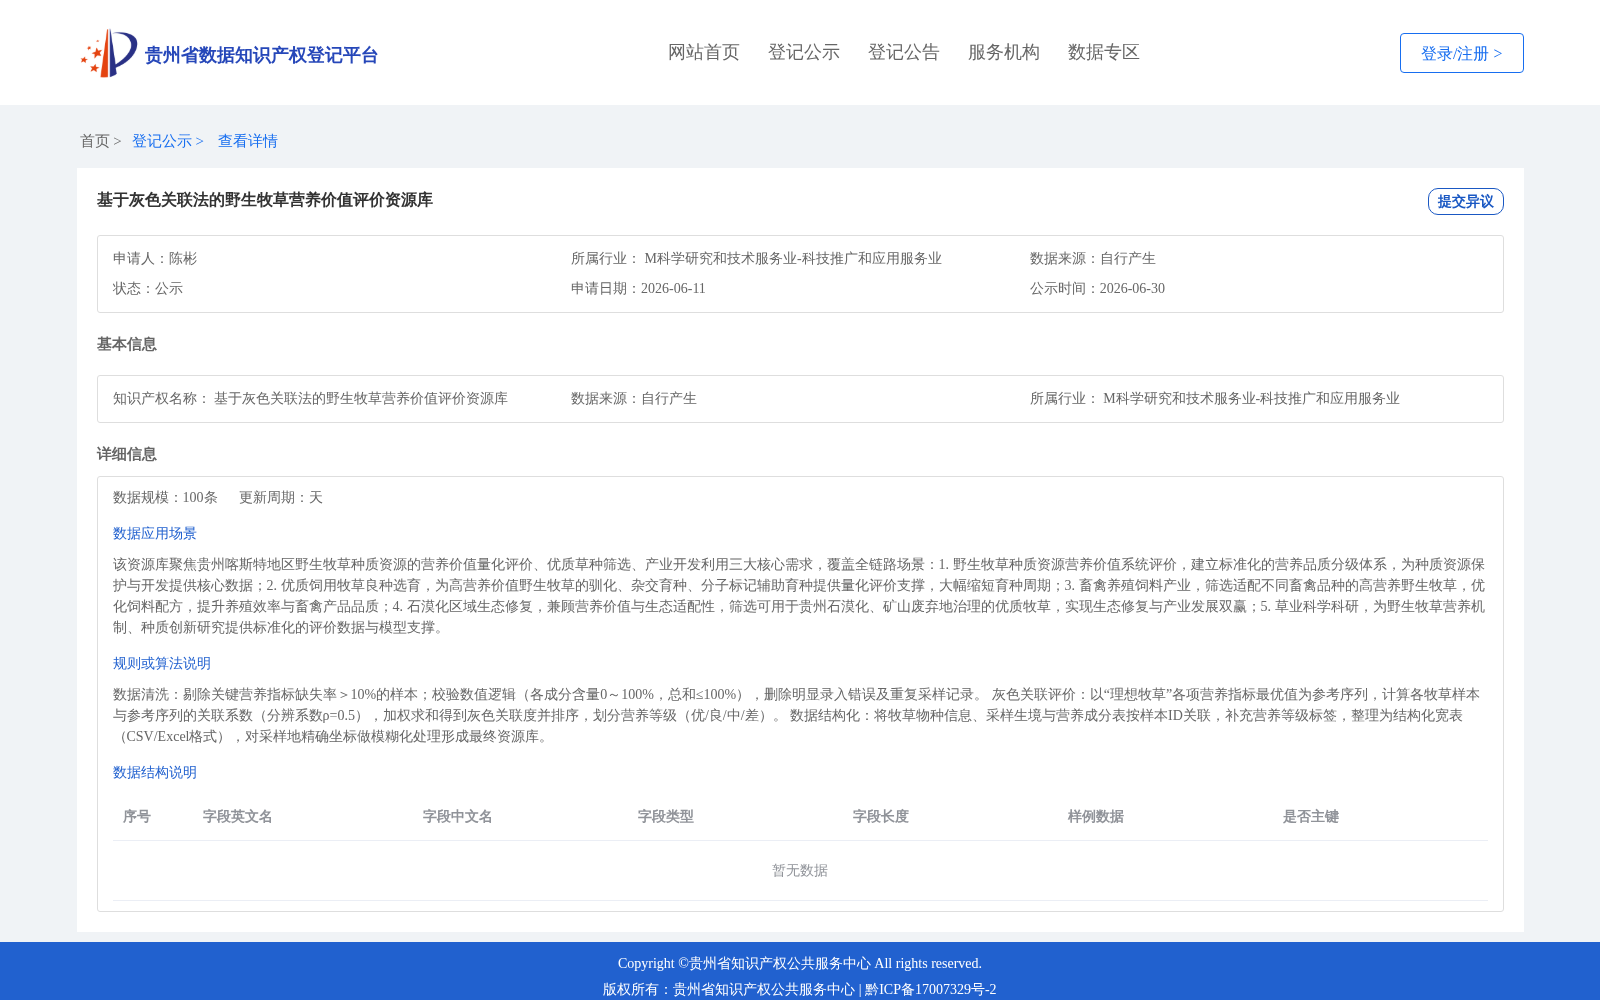Click 登记公示 breadcrumb link
The height and width of the screenshot is (1000, 1600).
coord(162,141)
